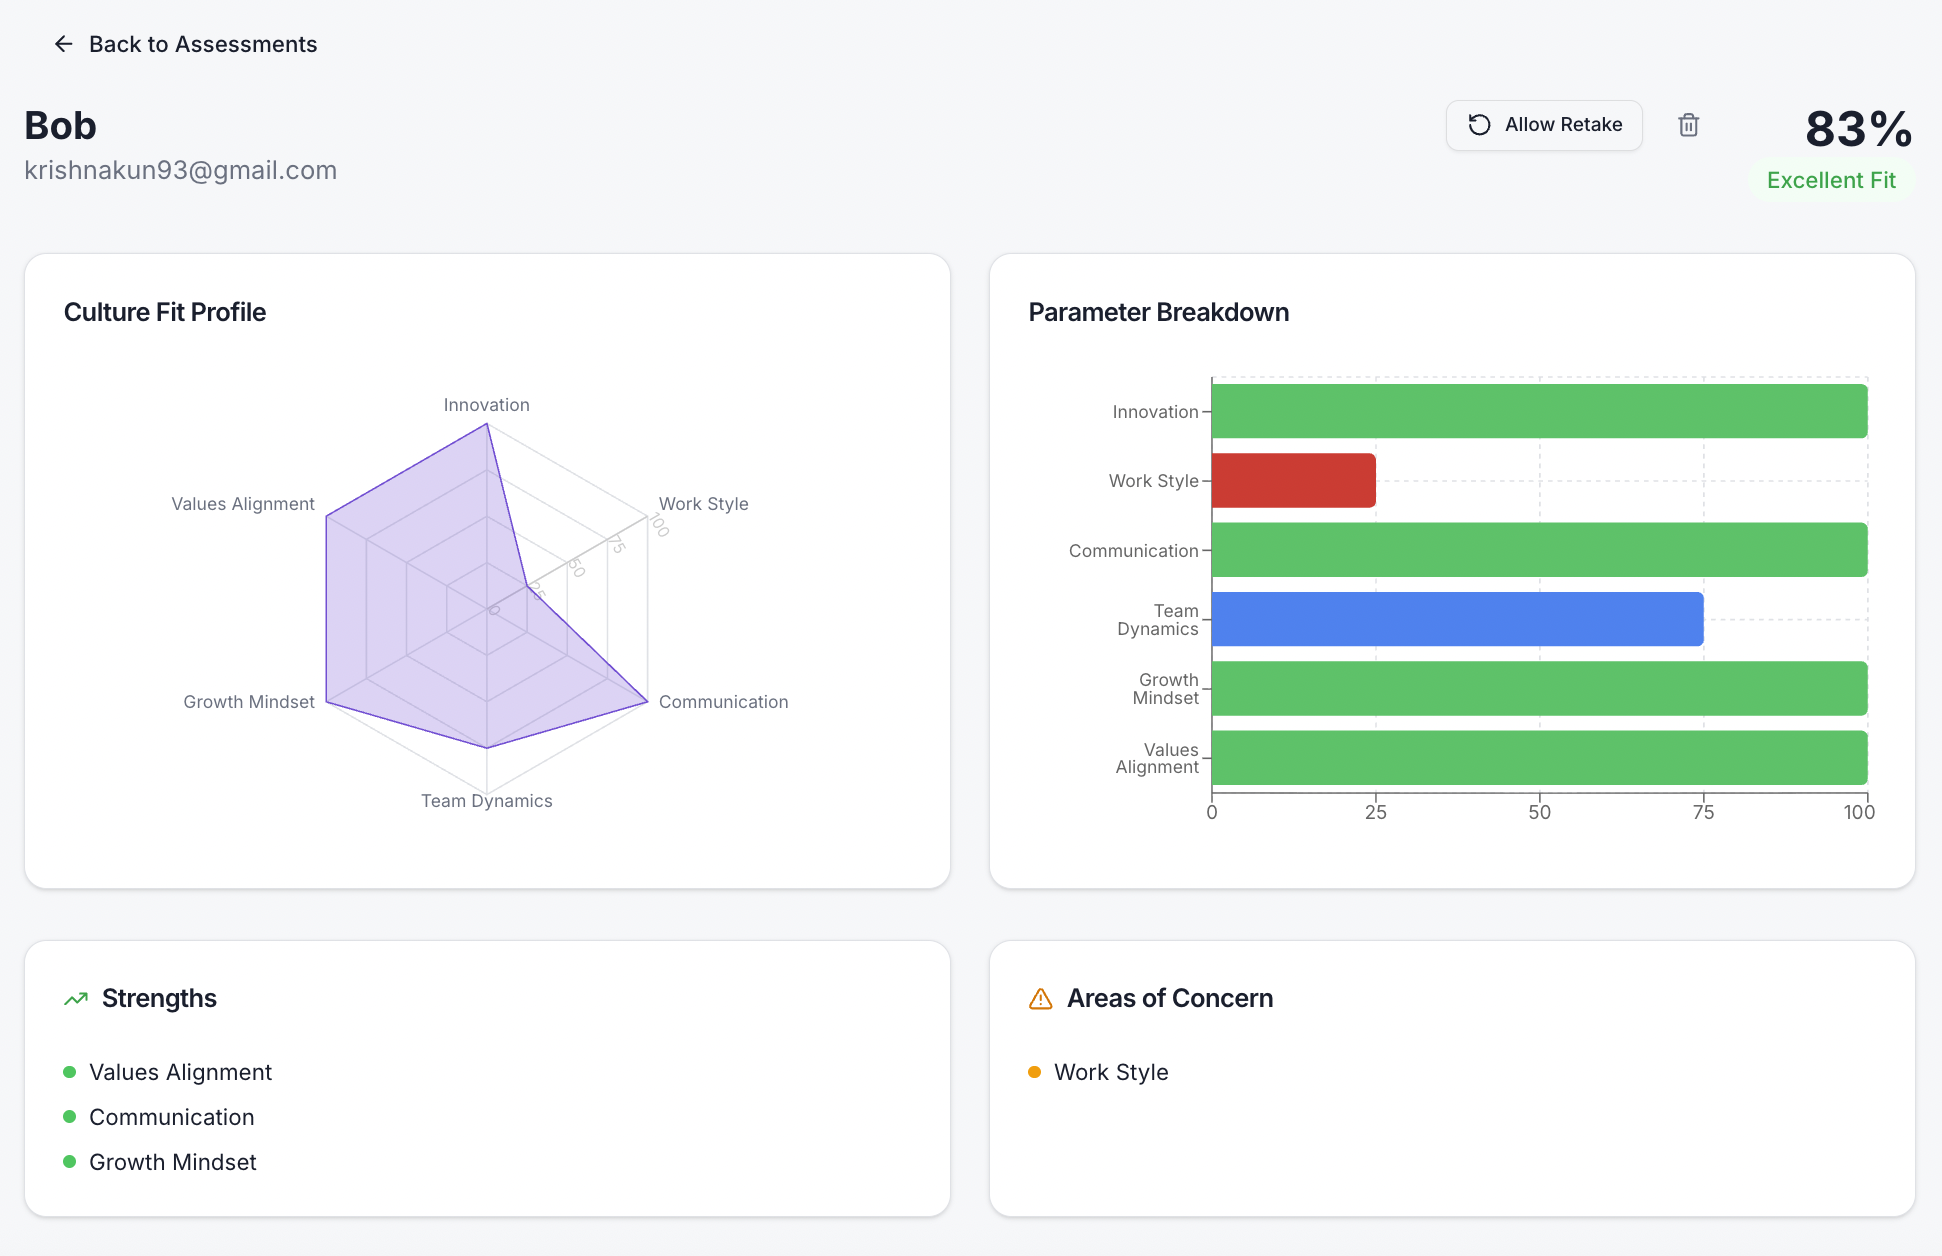The width and height of the screenshot is (1942, 1256).
Task: Go Back to Assessments link
Action: click(202, 44)
